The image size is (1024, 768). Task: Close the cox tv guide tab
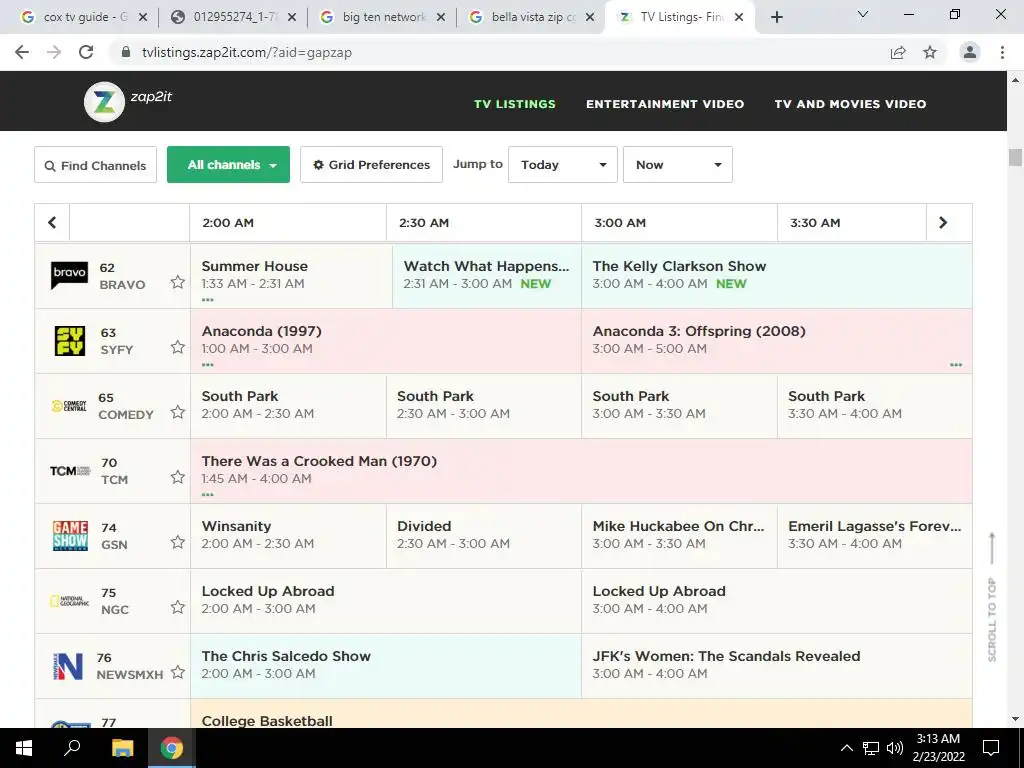(143, 17)
